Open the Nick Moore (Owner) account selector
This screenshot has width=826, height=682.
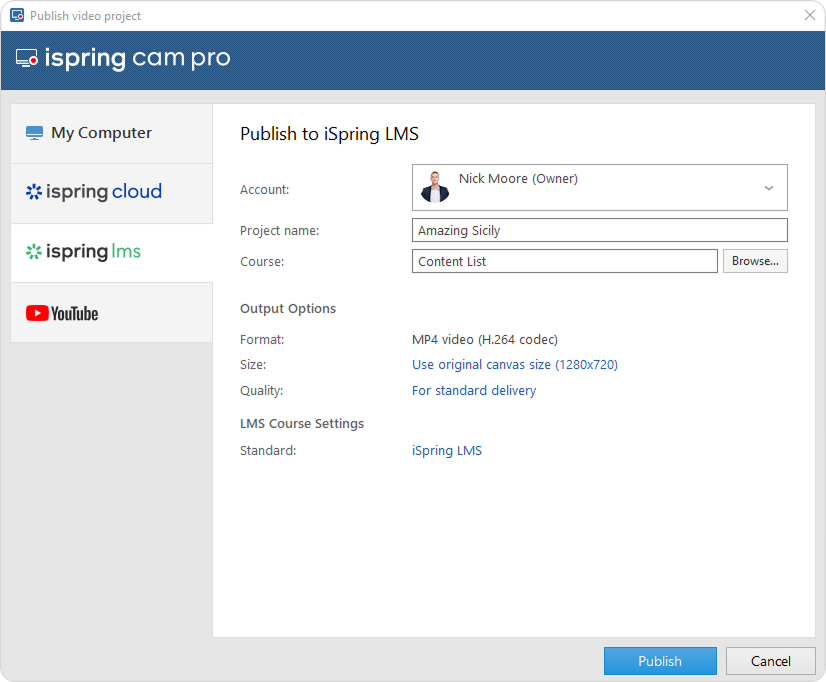(x=599, y=187)
